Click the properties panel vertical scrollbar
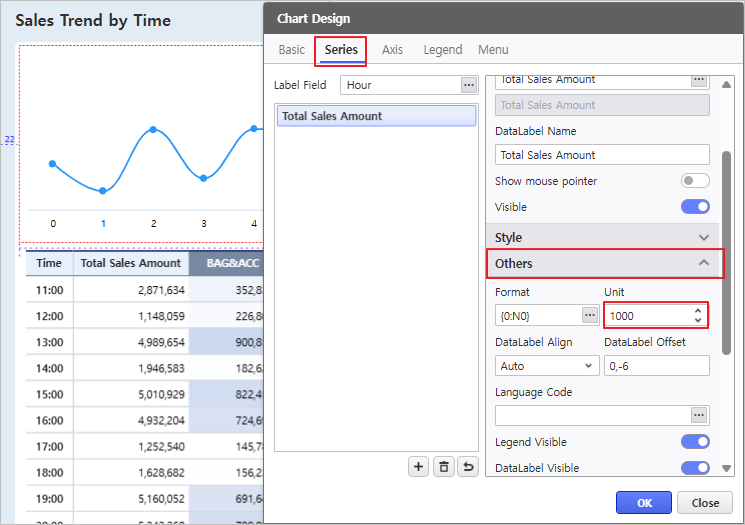745x525 pixels. (726, 250)
